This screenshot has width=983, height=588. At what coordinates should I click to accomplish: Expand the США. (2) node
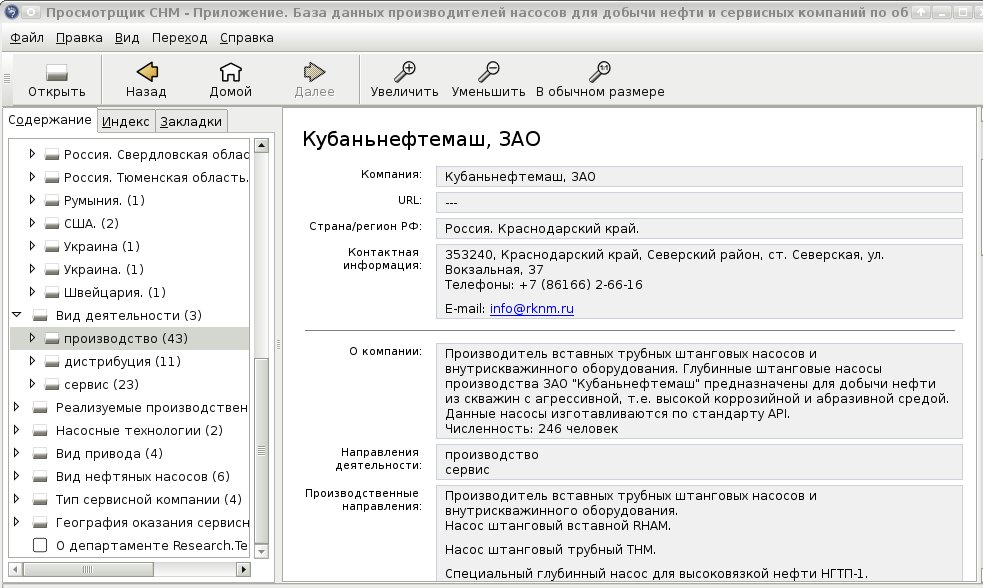32,223
